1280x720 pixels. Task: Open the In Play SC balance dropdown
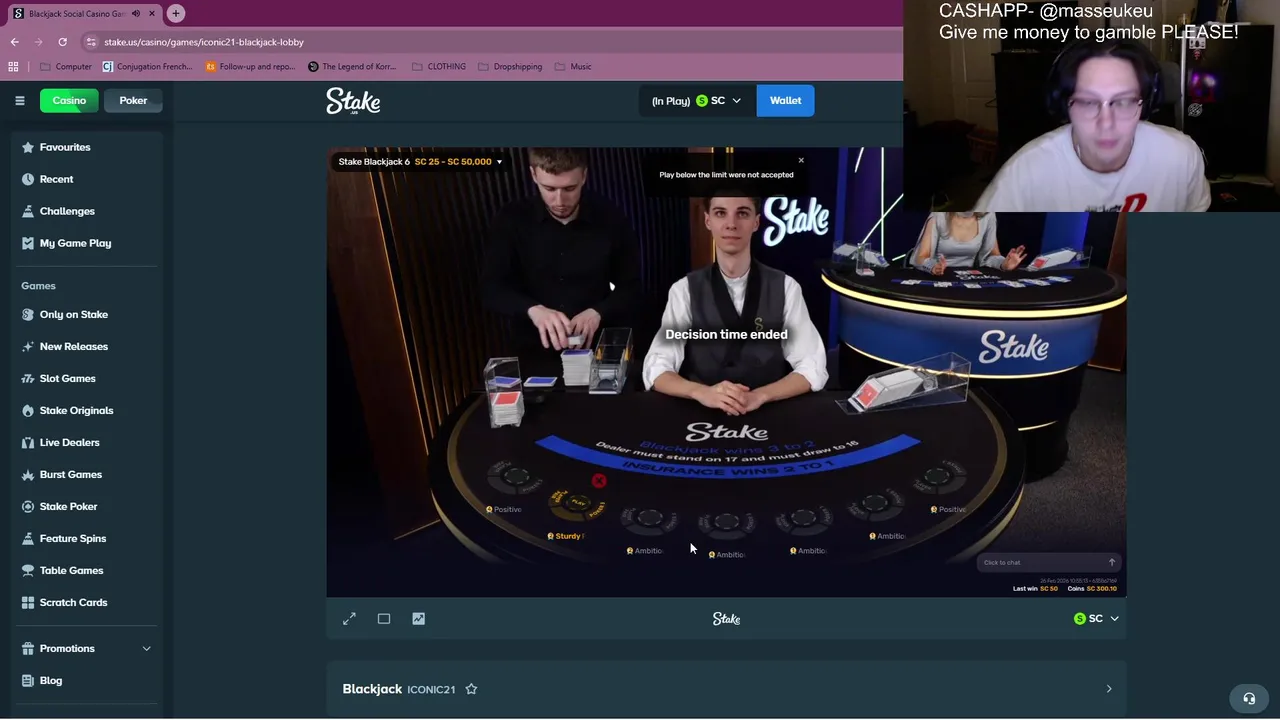[696, 101]
